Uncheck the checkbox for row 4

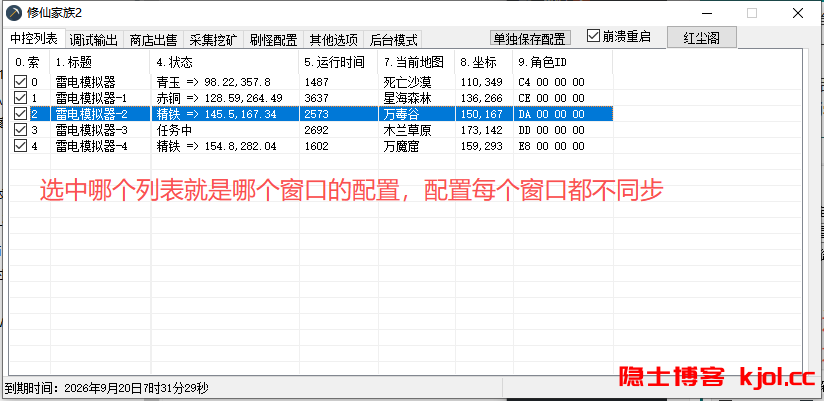(20, 146)
